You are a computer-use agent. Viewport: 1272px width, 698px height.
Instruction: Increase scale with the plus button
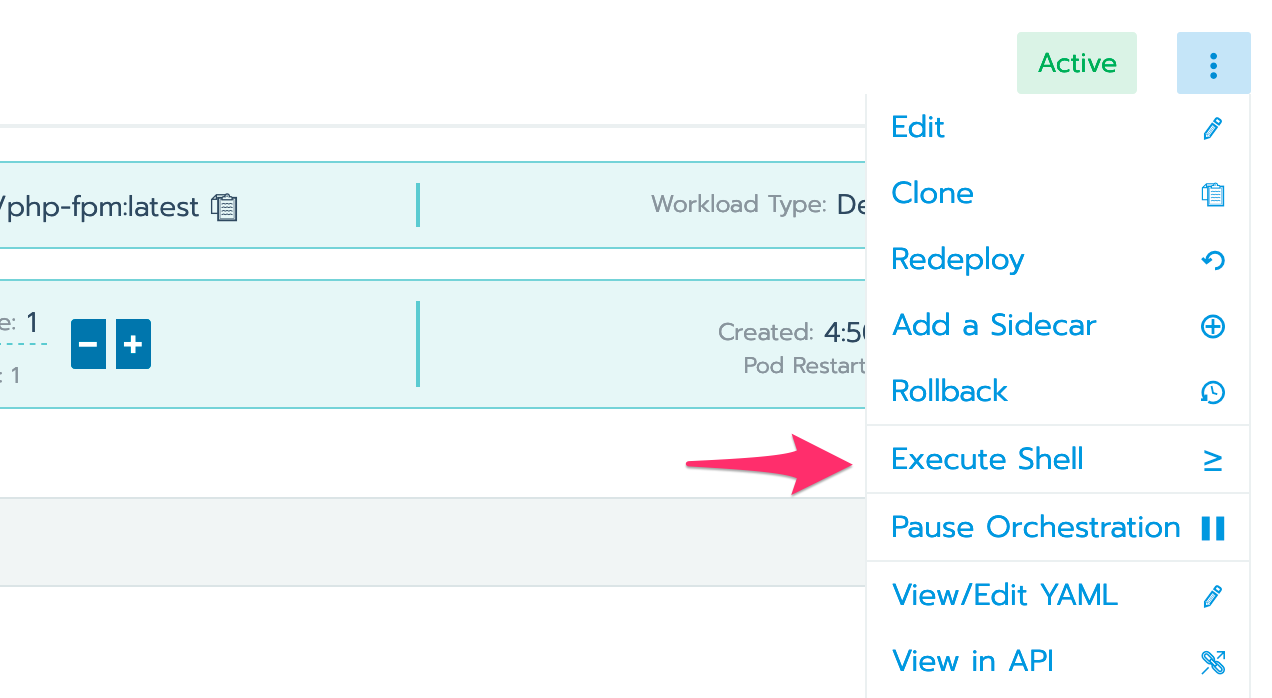[133, 345]
